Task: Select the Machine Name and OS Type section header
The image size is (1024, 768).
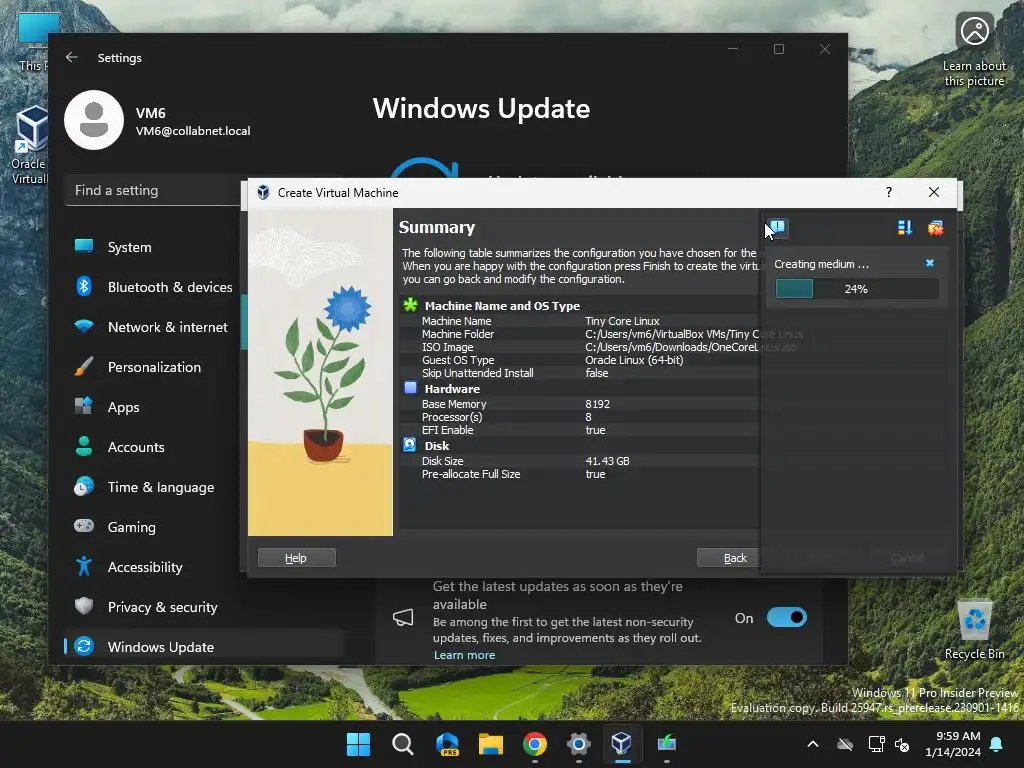Action: point(502,306)
